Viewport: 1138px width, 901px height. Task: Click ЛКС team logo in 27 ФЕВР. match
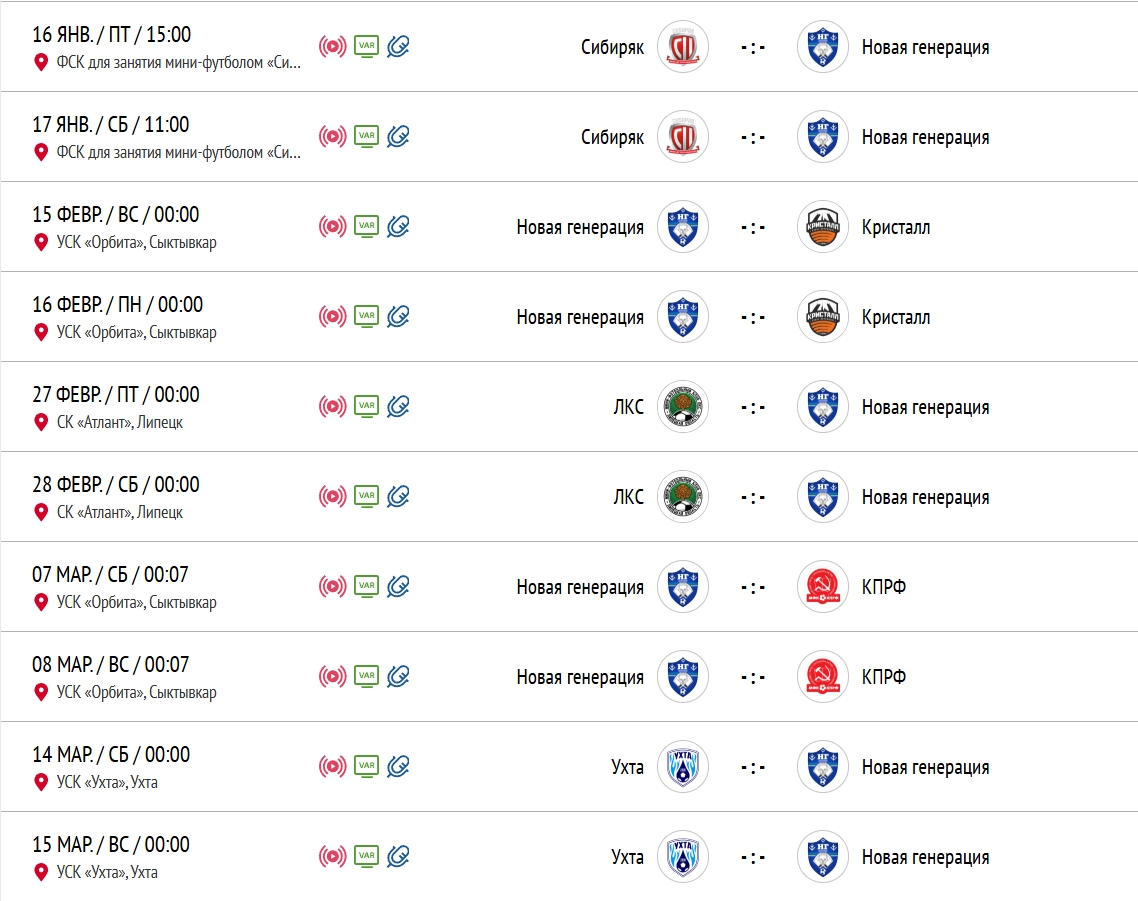[x=683, y=407]
